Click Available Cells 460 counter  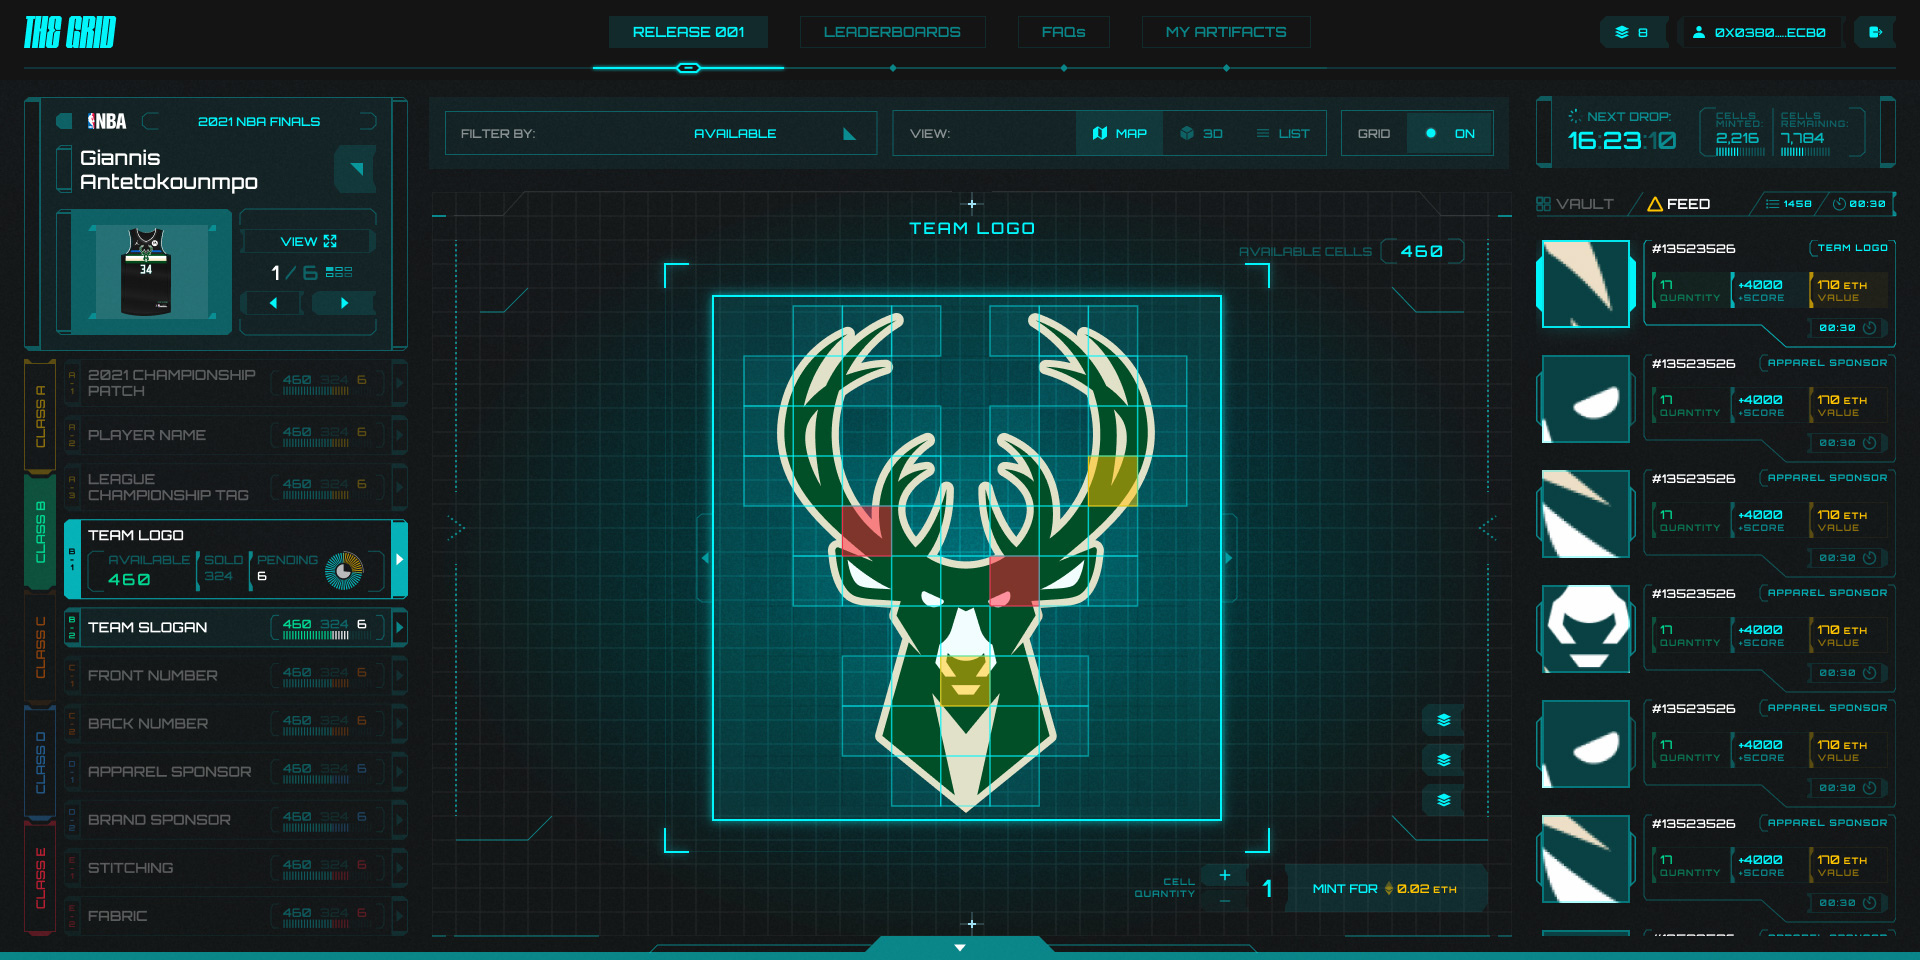click(x=1422, y=251)
